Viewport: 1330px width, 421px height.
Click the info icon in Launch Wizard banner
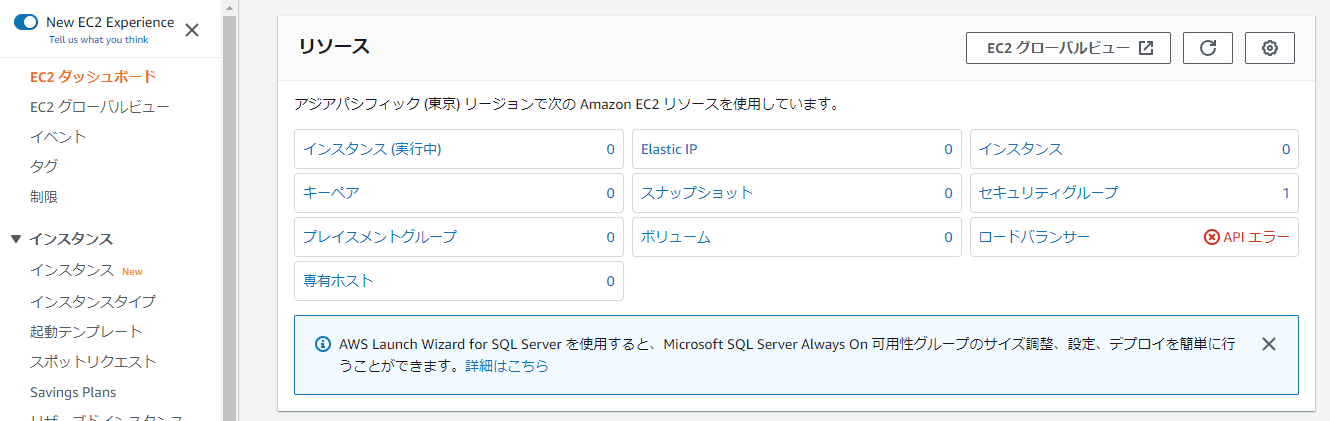(x=323, y=344)
